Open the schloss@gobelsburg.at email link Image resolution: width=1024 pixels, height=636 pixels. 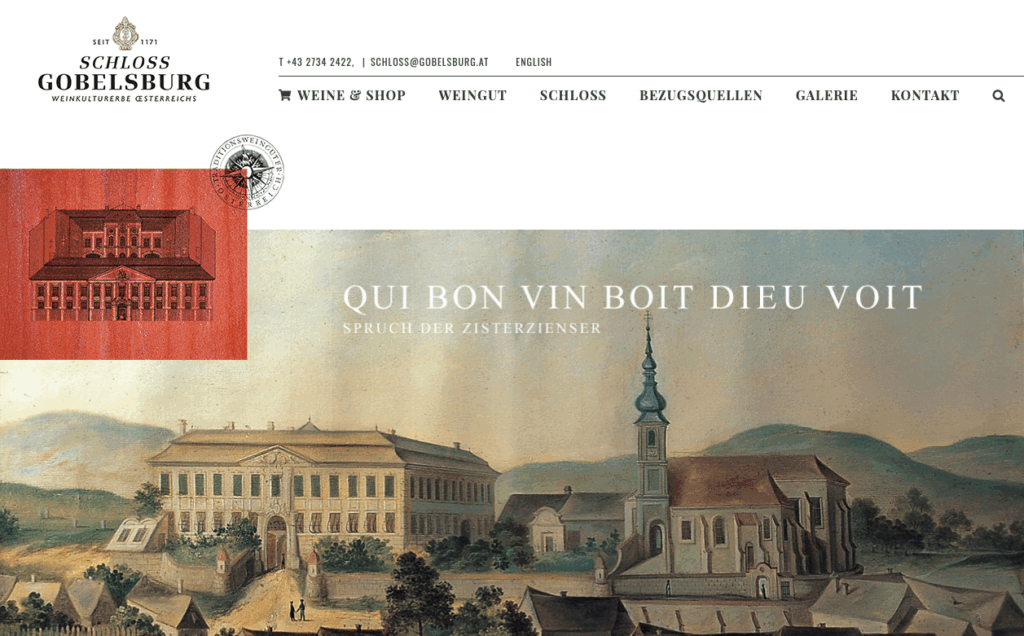pyautogui.click(x=429, y=62)
